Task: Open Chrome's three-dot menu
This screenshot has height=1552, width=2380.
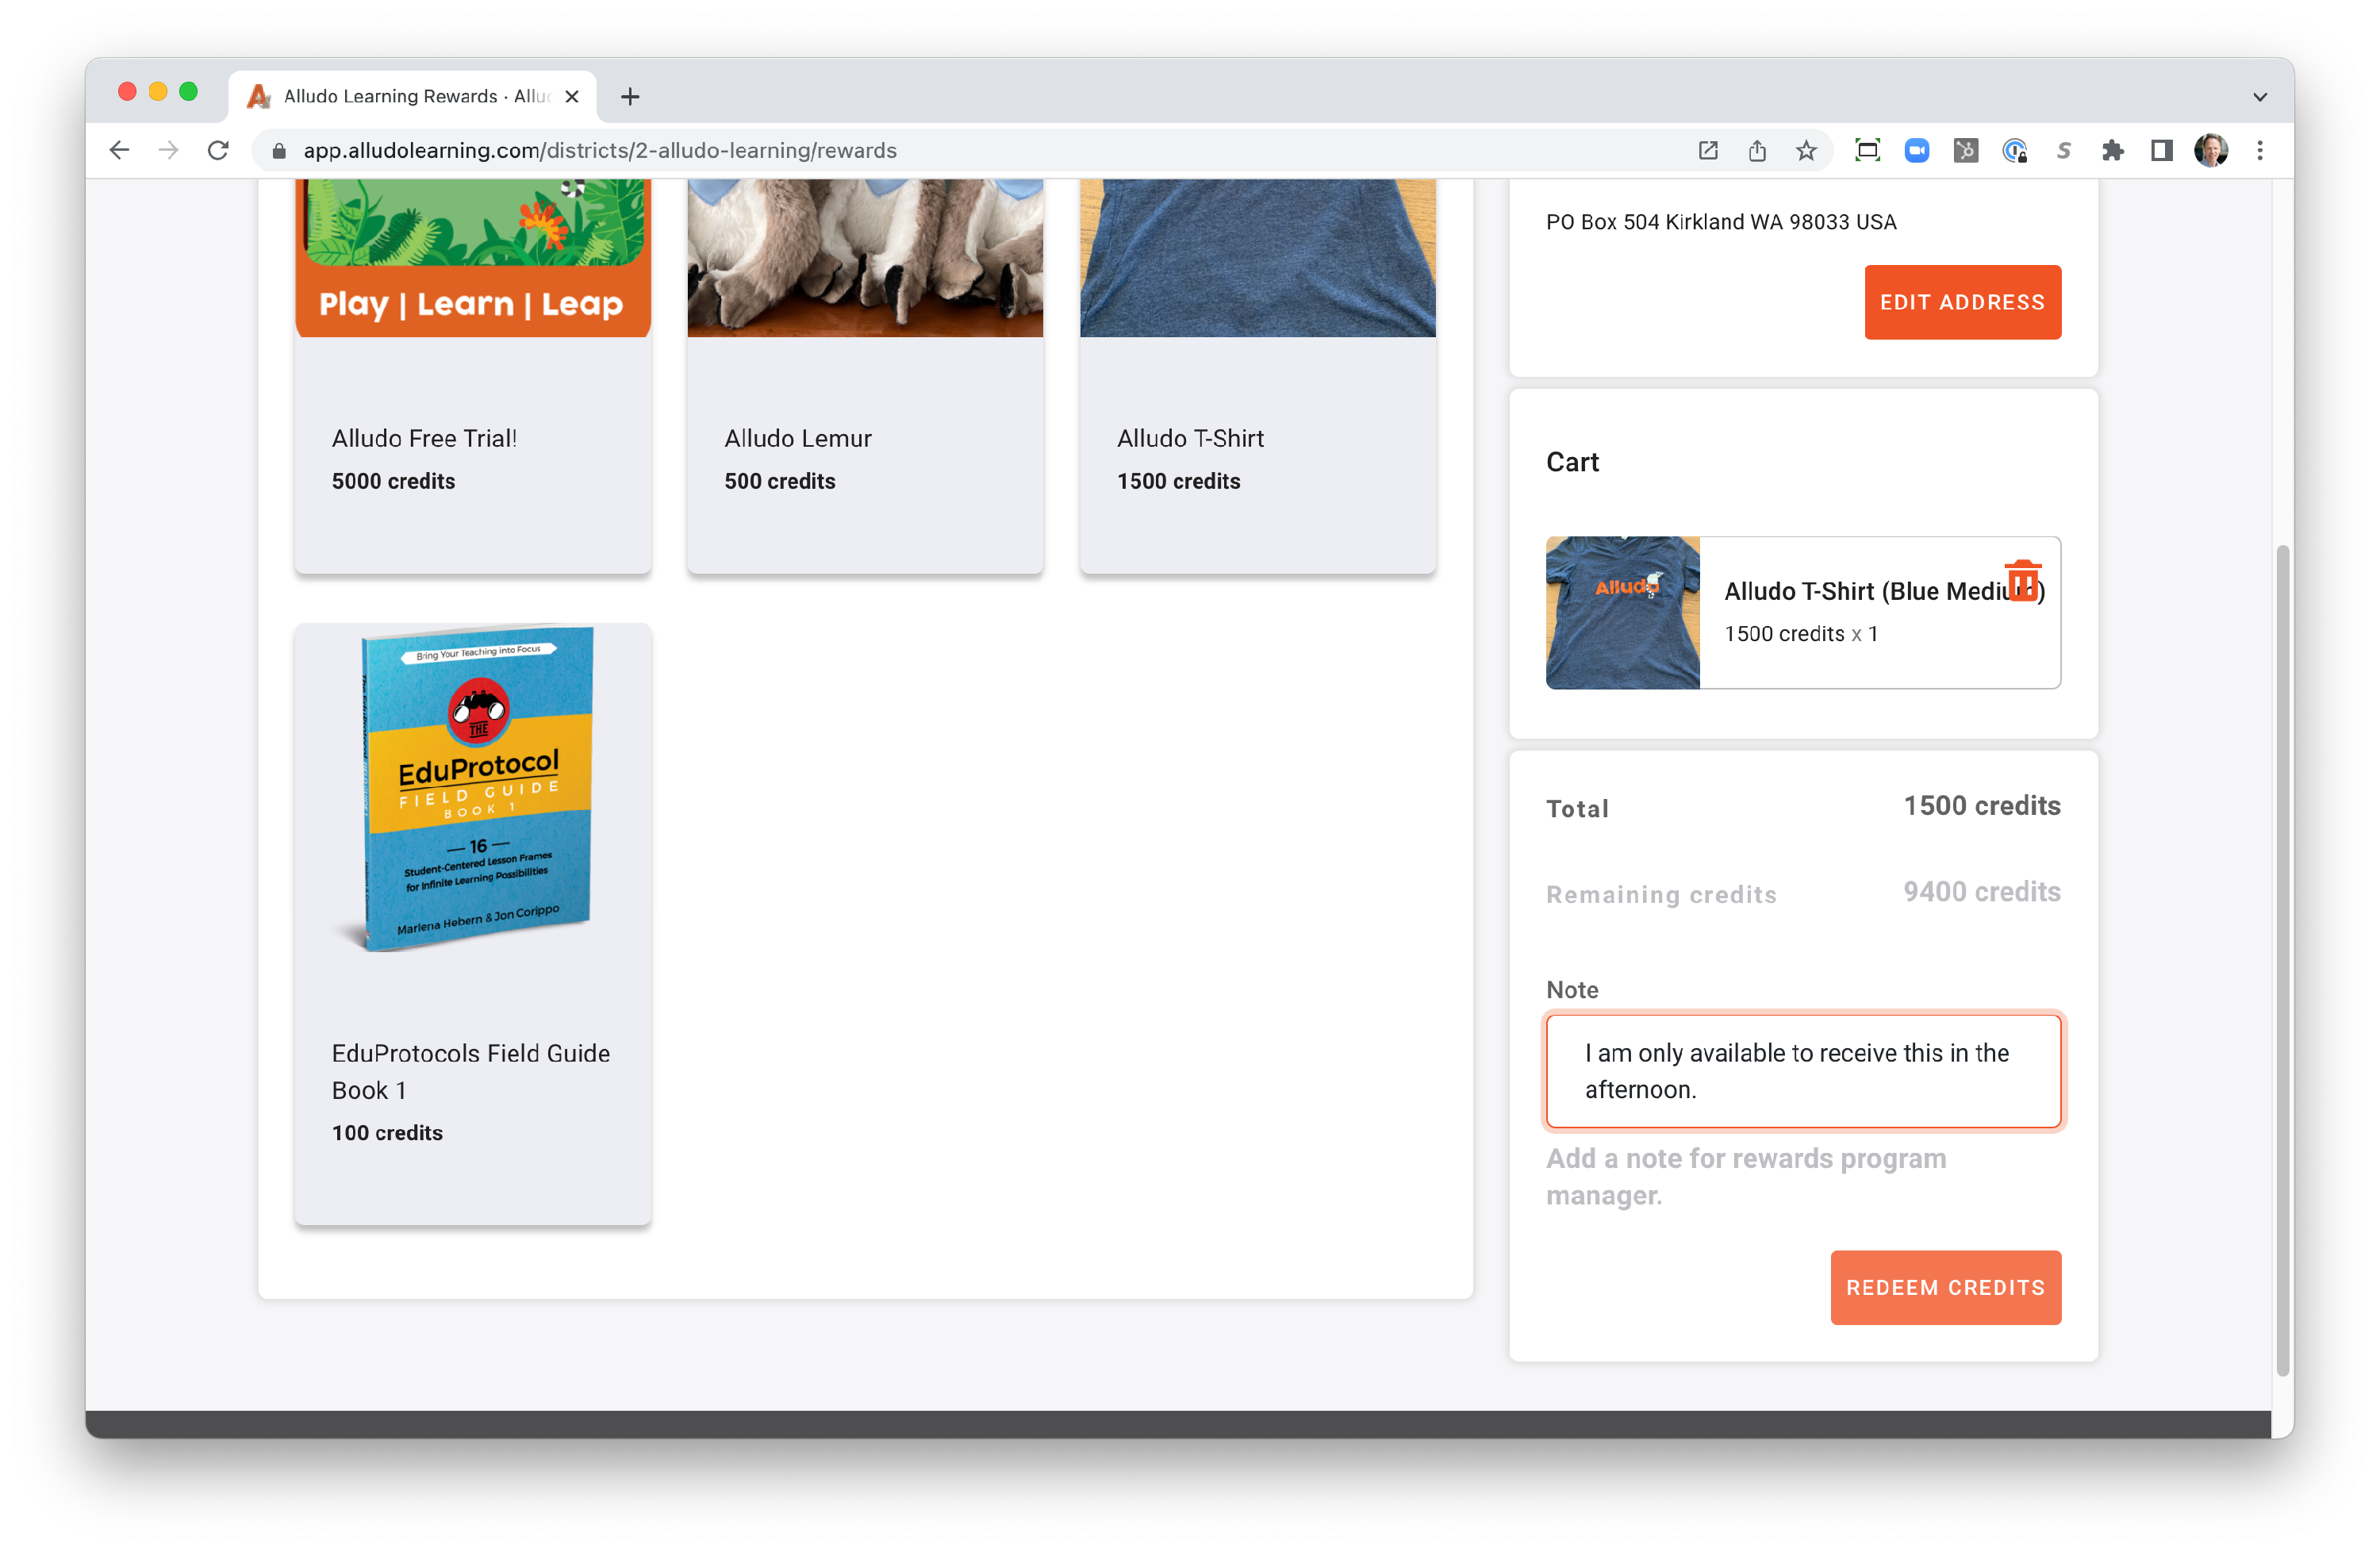Action: [x=2259, y=150]
